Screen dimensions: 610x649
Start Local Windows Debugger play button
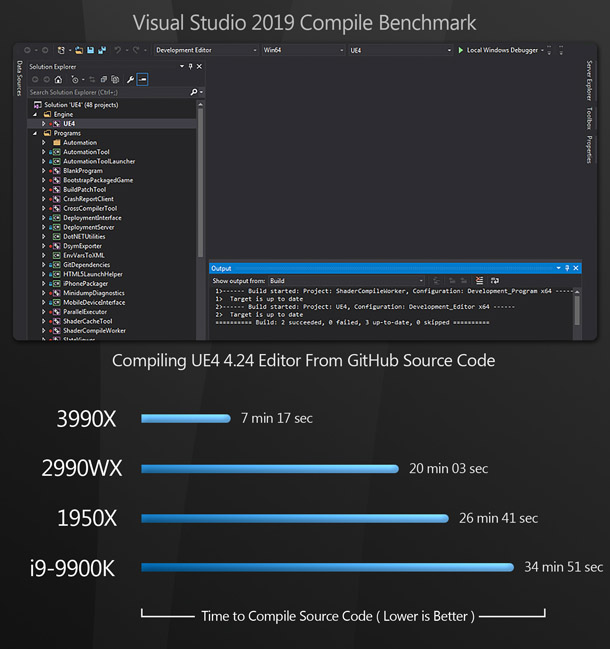(x=461, y=49)
